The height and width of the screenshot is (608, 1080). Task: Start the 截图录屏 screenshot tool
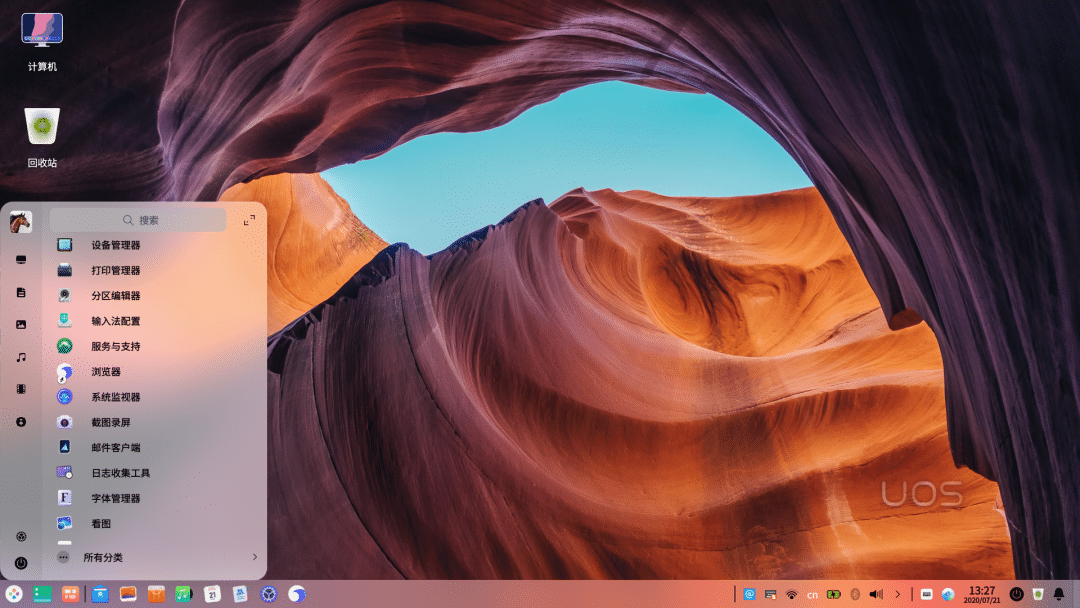[110, 421]
